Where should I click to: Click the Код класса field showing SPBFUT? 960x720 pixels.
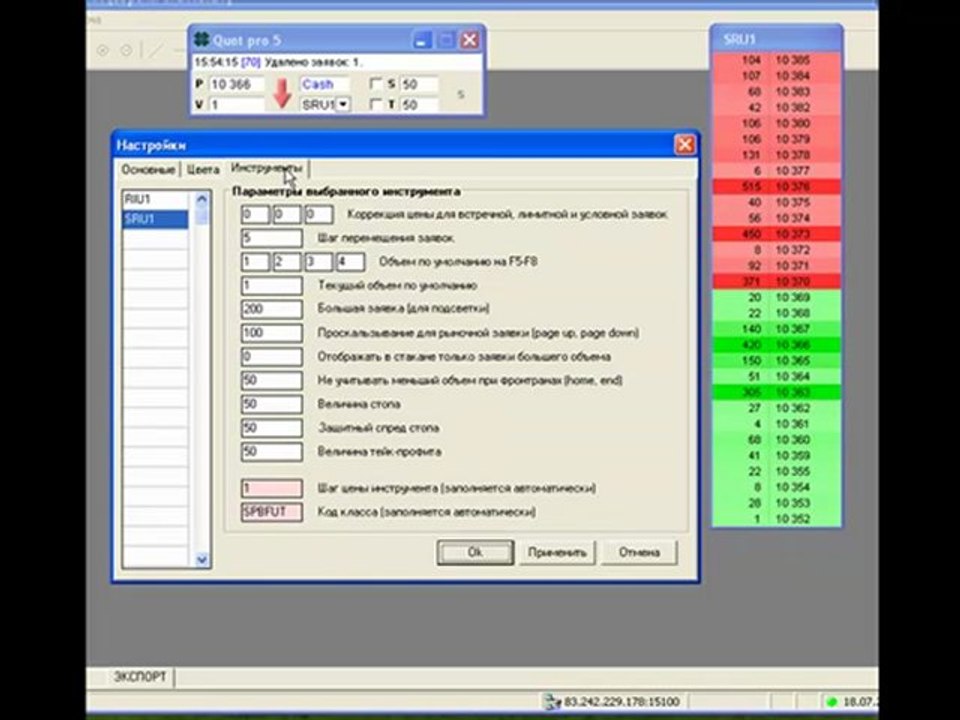pos(271,512)
